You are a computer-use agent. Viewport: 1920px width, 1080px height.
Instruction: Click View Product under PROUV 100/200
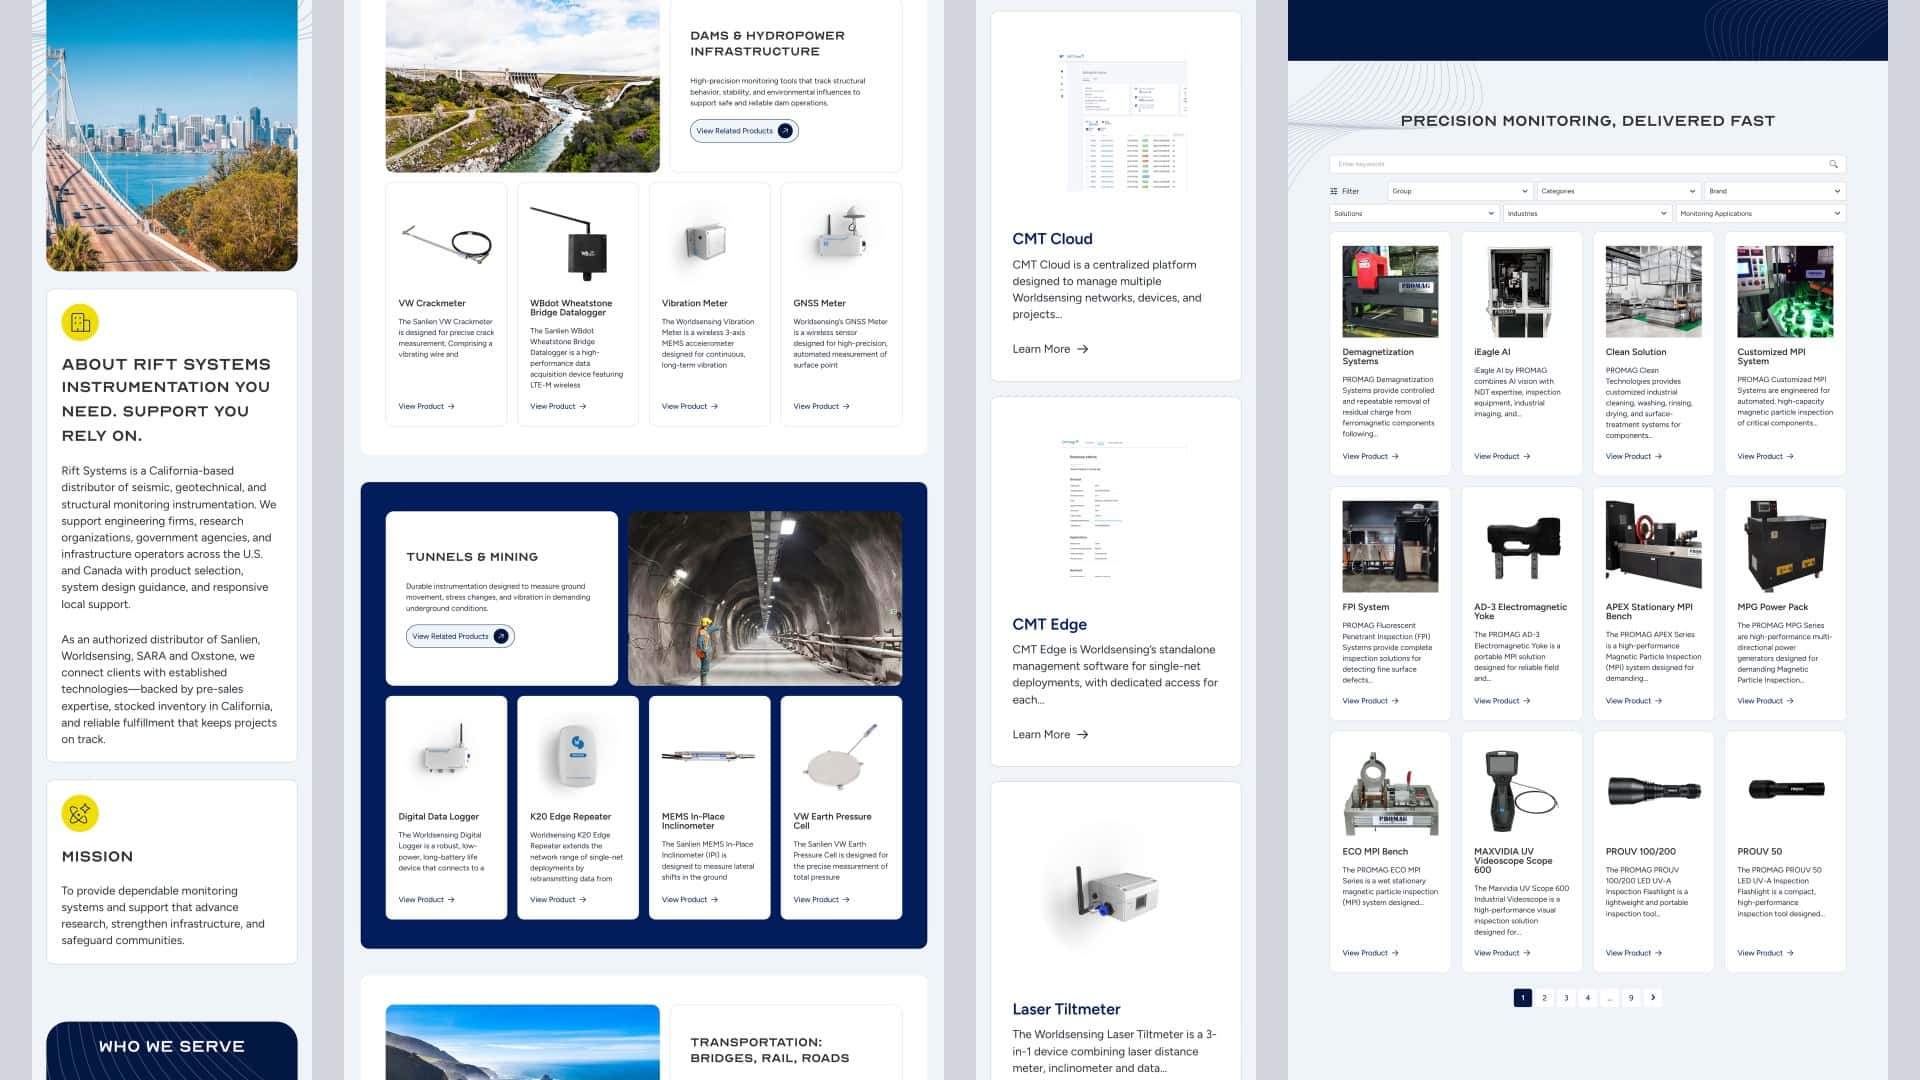(x=1634, y=953)
